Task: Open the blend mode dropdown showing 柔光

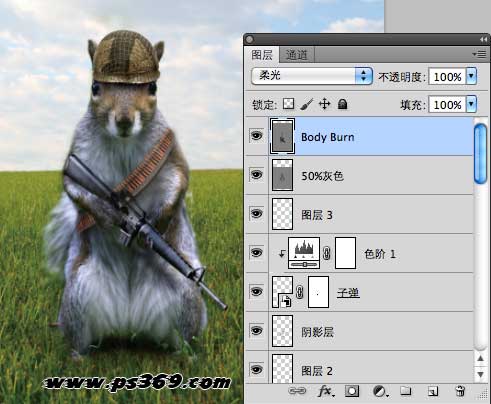Action: (312, 76)
